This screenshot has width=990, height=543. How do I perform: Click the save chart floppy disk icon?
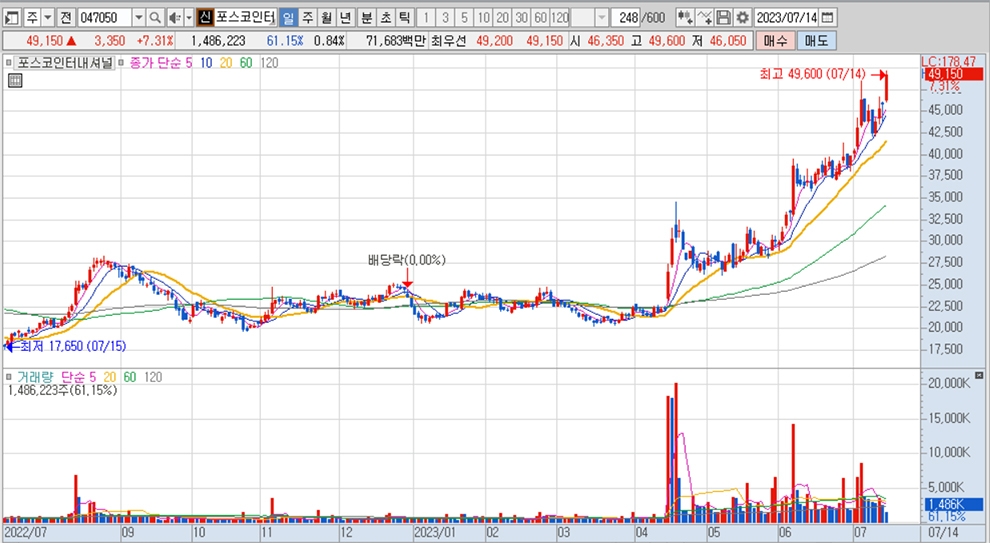tap(723, 17)
